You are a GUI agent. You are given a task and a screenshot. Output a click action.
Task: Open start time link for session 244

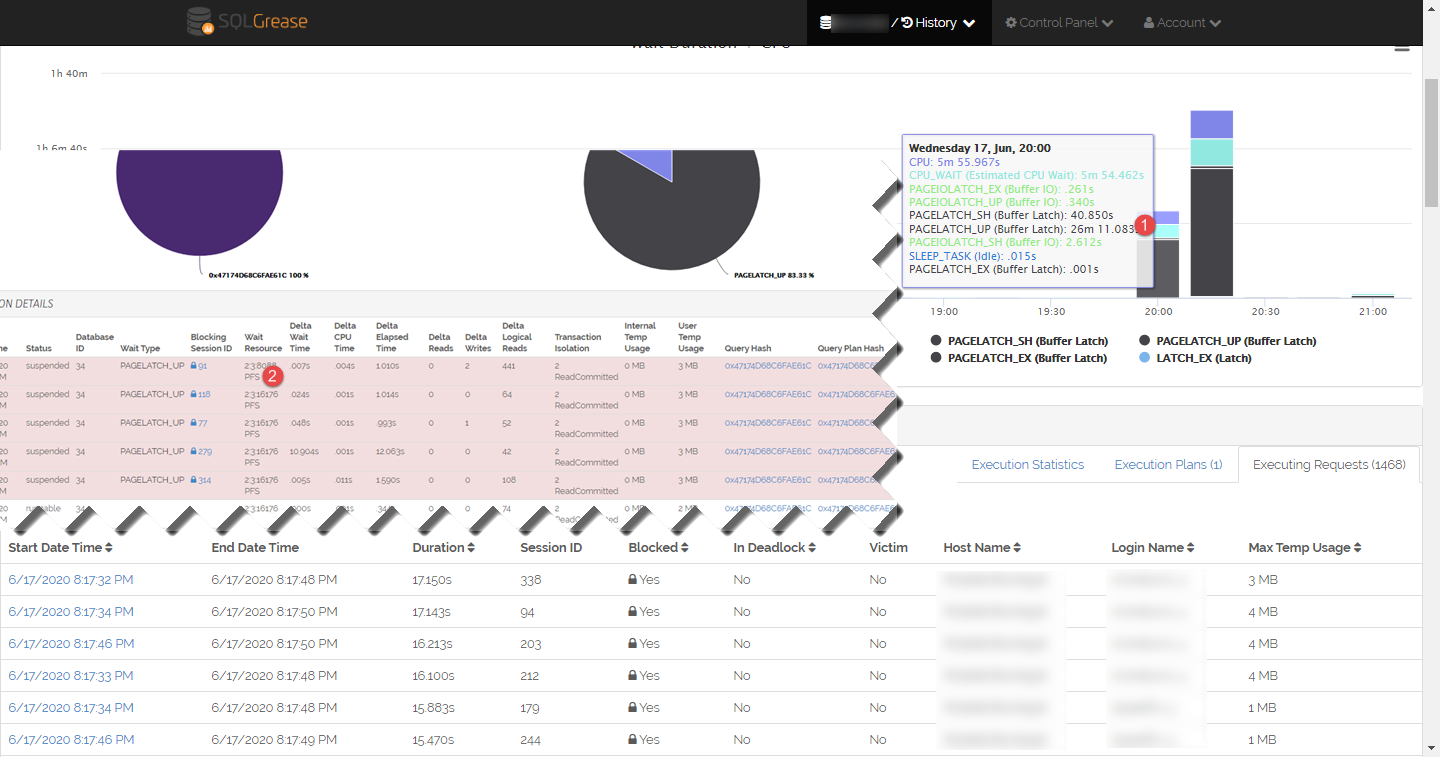71,740
